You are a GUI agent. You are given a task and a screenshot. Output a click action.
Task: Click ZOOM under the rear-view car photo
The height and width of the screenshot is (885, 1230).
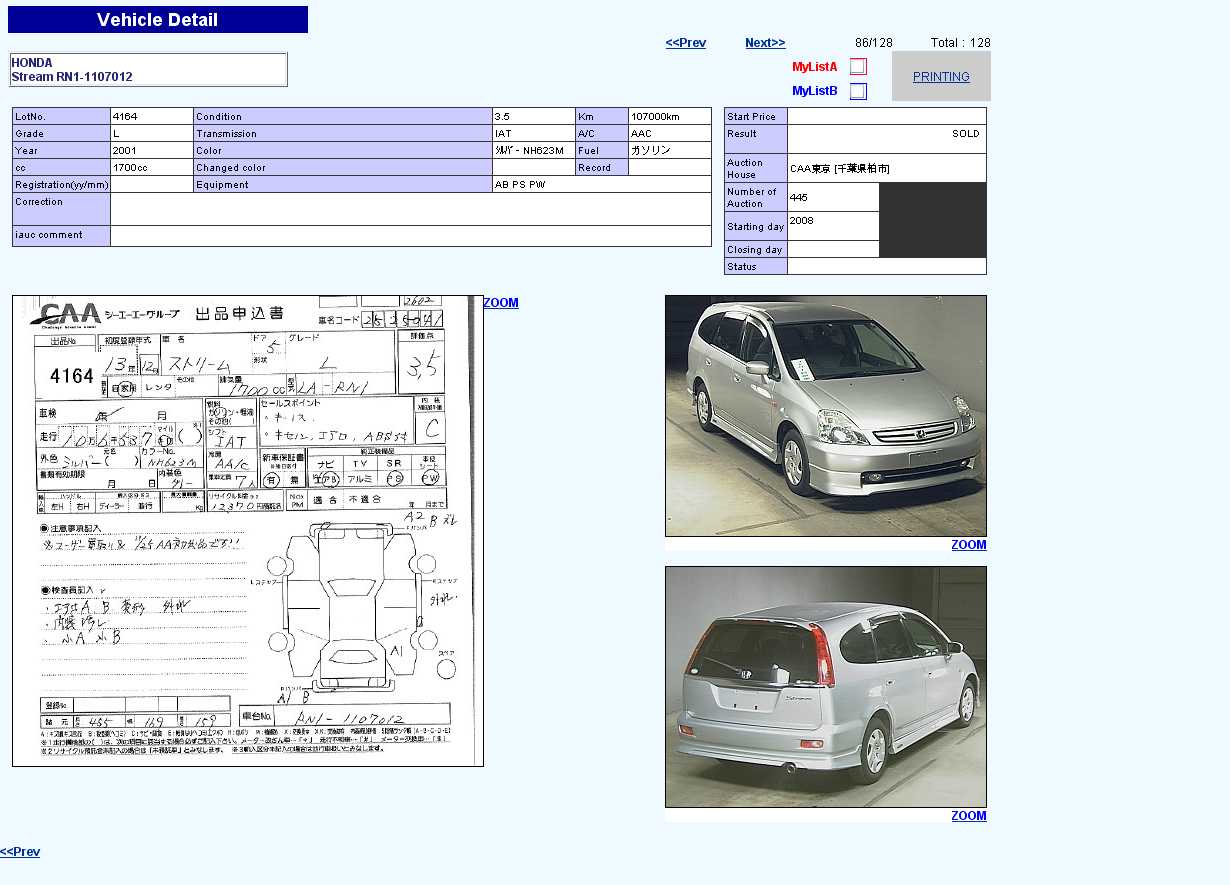coord(969,816)
